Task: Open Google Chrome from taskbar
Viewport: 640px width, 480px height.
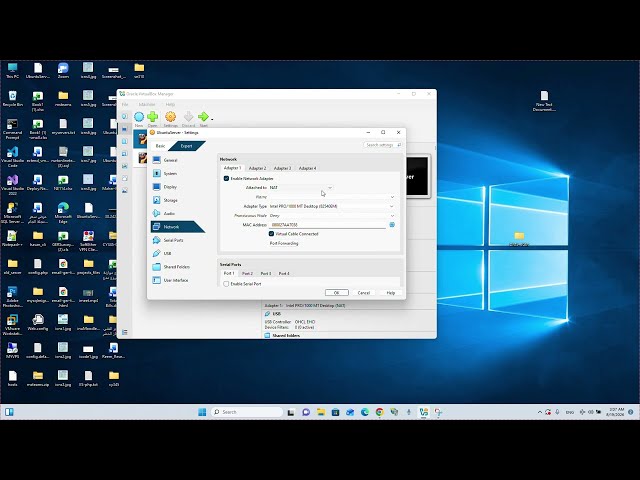Action: pyautogui.click(x=379, y=412)
